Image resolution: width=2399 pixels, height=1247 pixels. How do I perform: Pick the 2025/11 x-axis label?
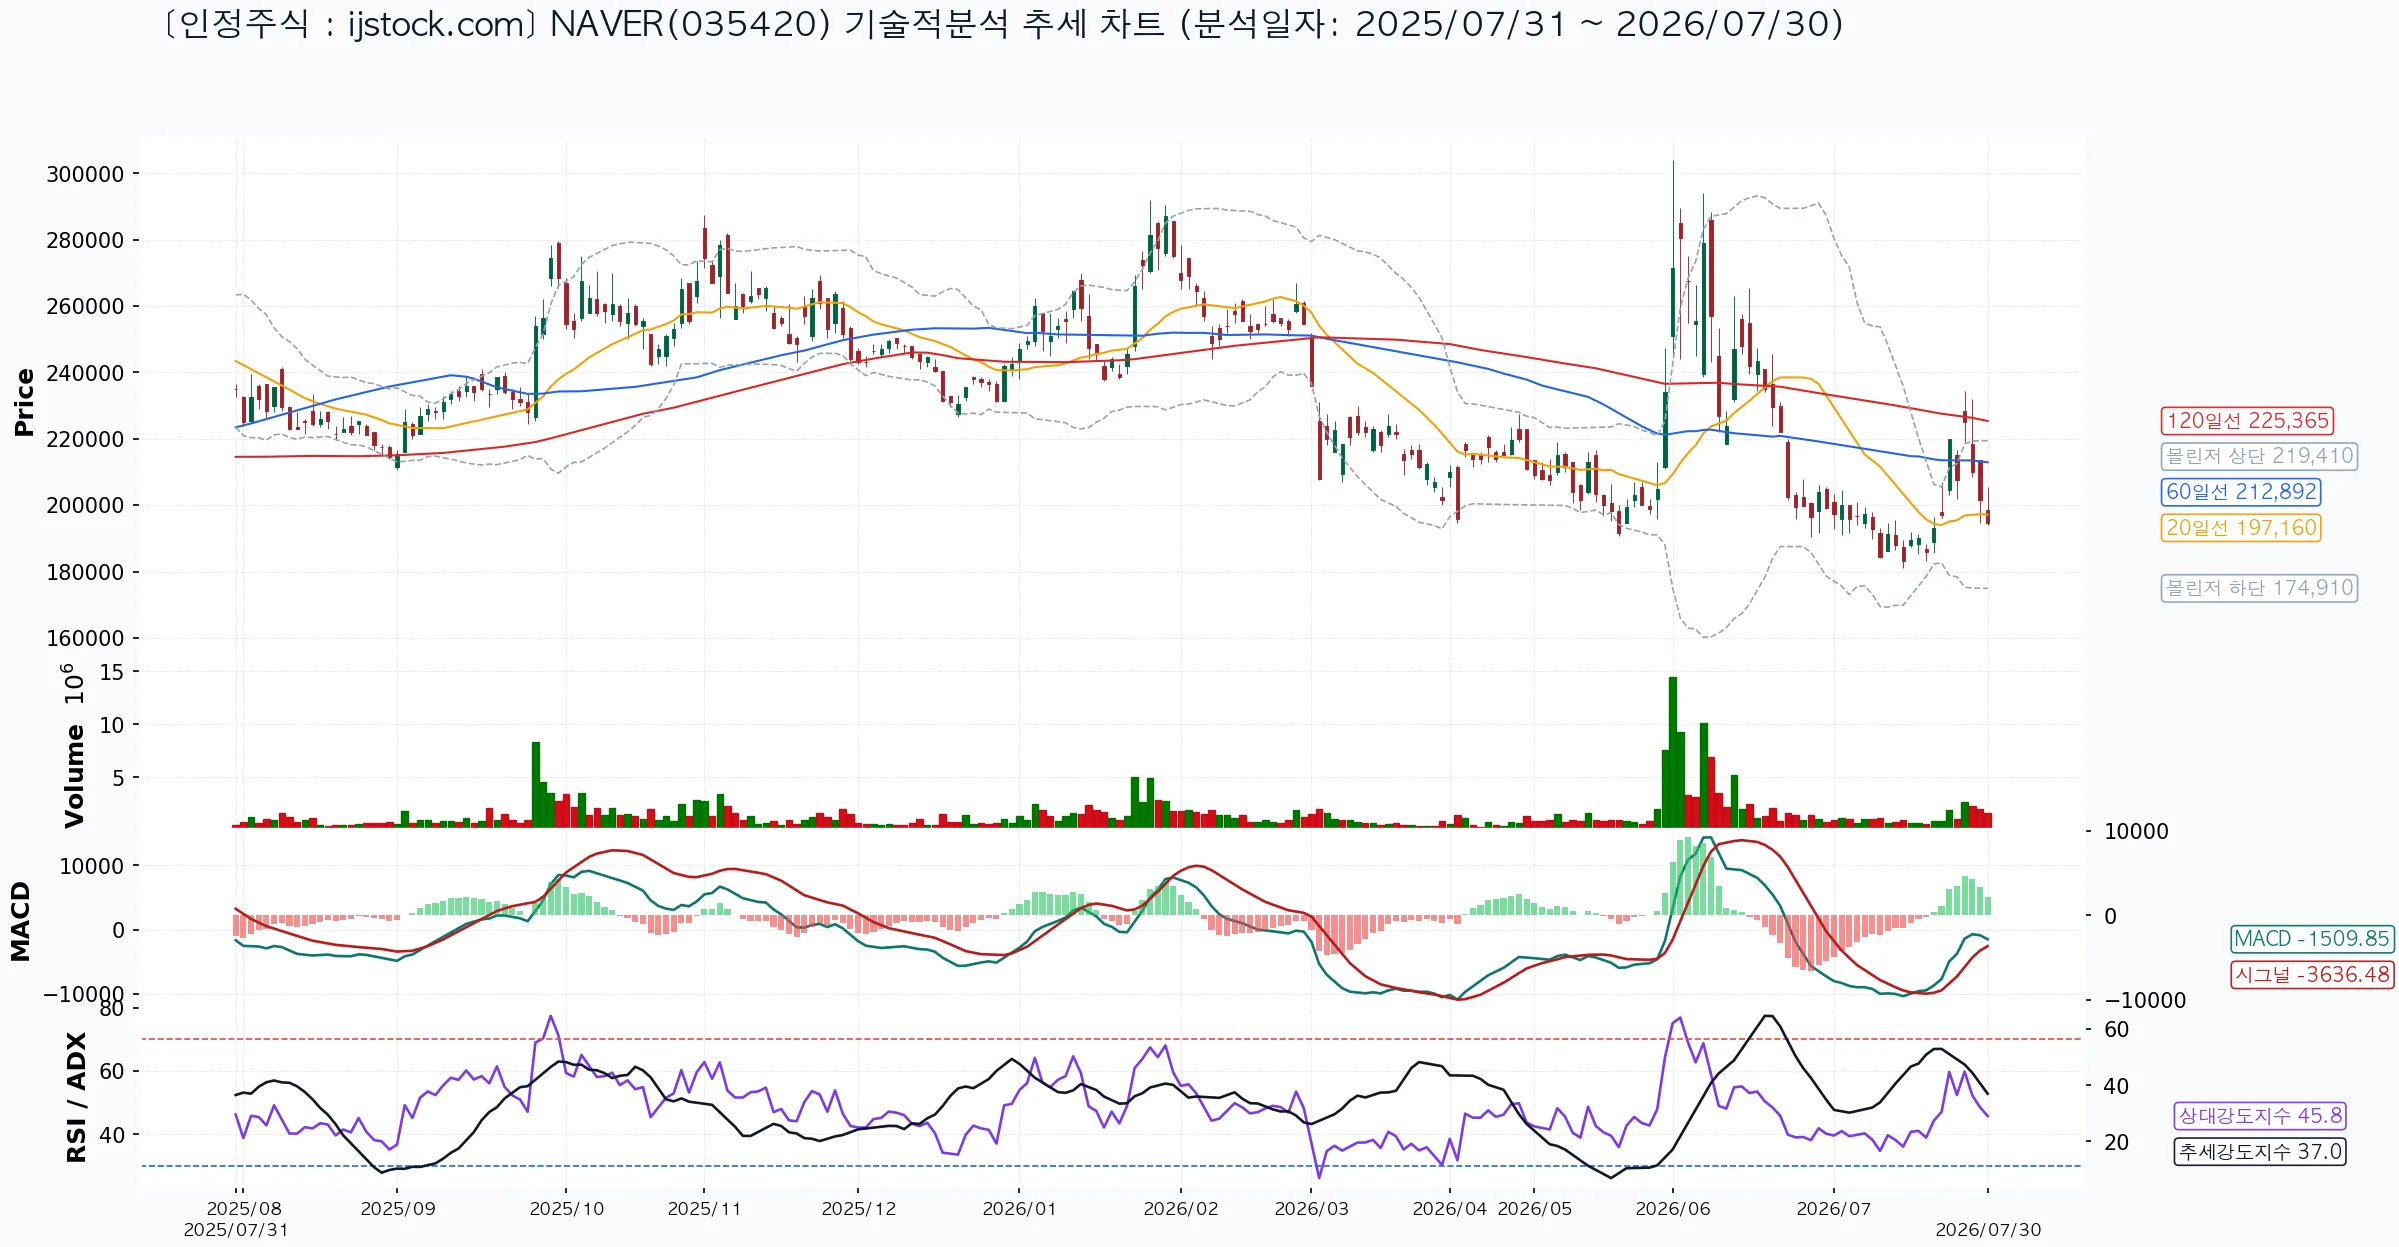[x=704, y=1208]
